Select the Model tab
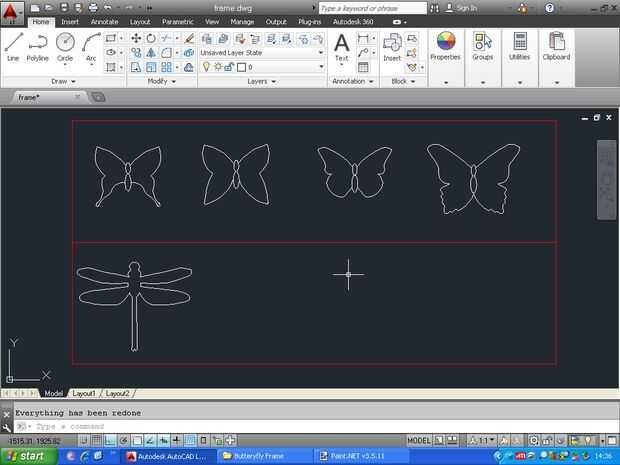Screen dimensions: 620x465 pos(53,393)
